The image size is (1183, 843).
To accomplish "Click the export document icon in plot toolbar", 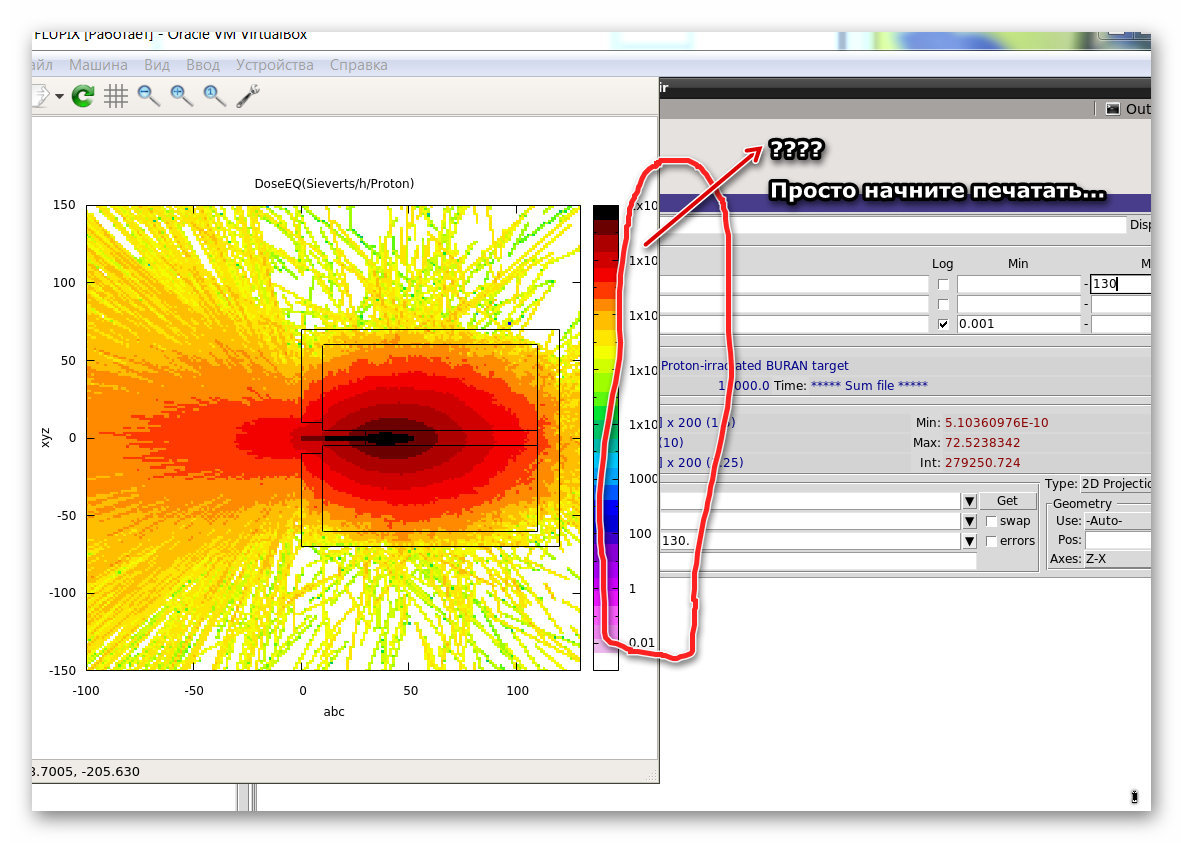I will [41, 96].
